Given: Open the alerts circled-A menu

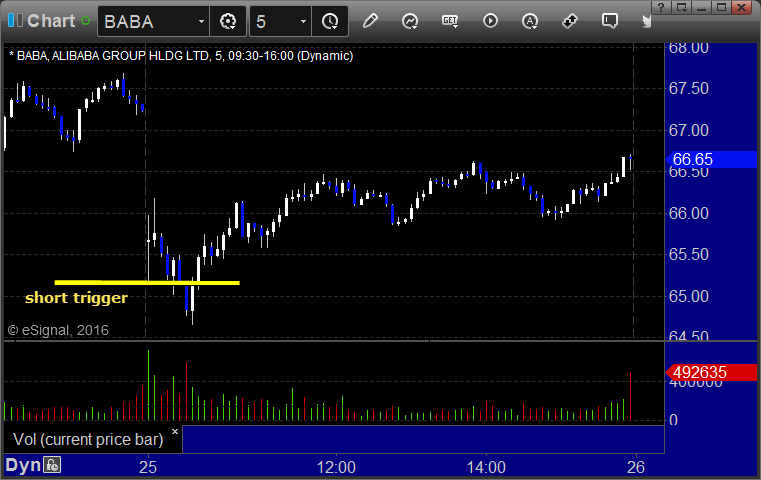Looking at the screenshot, I should tap(530, 21).
